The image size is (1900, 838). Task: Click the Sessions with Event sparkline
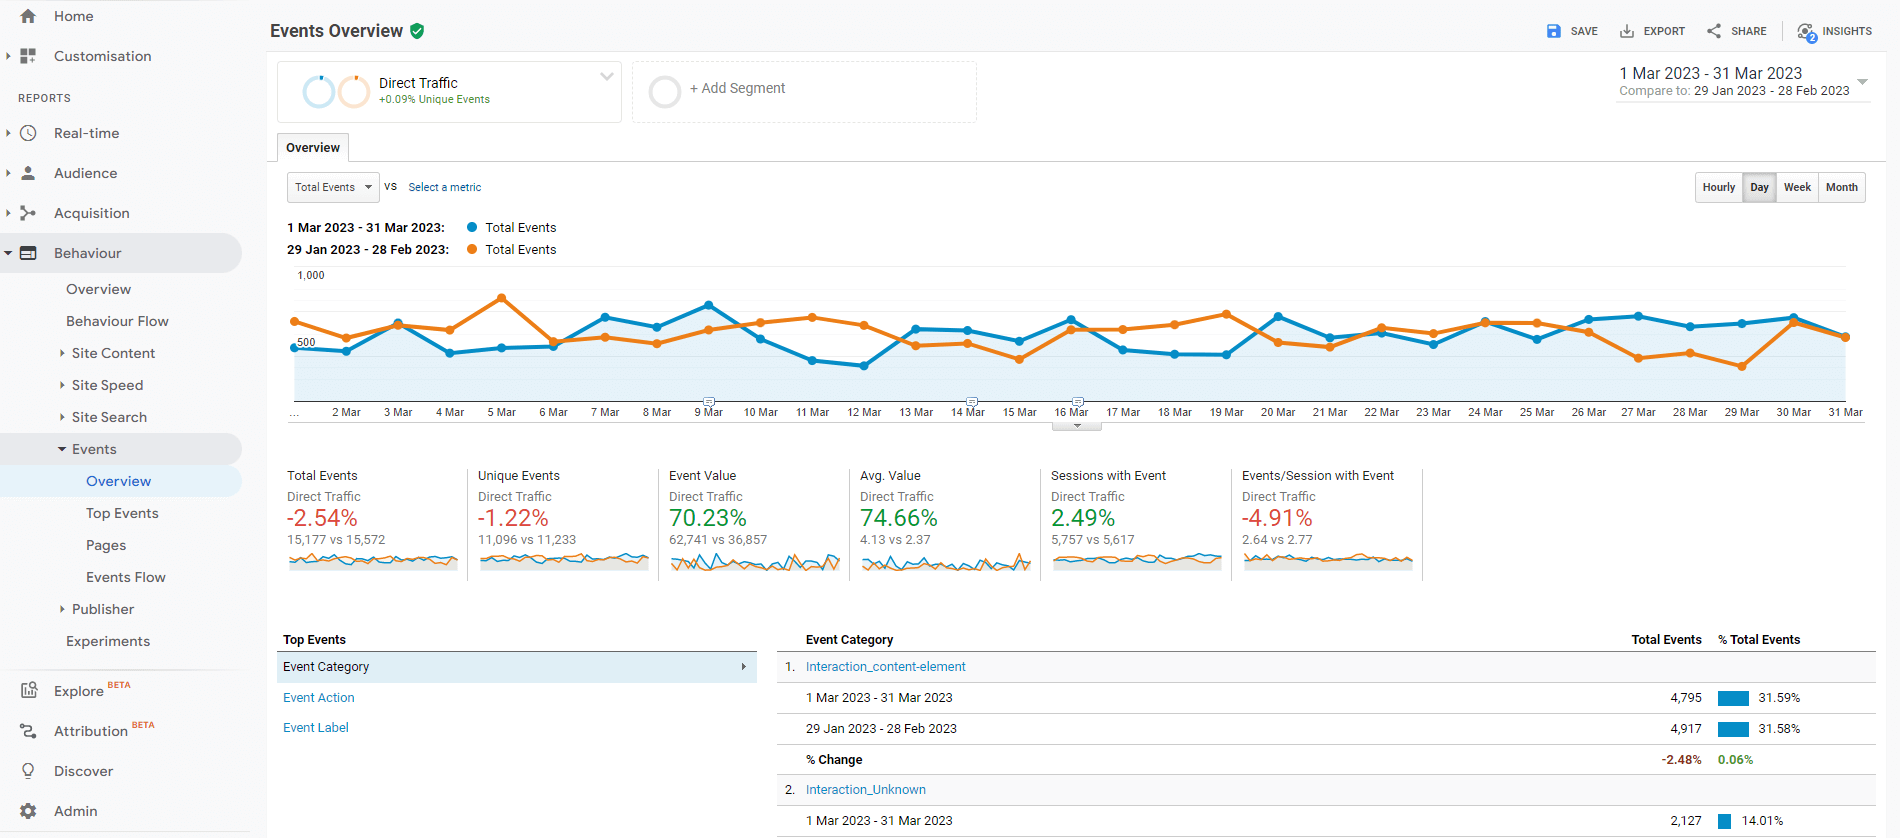click(1137, 562)
